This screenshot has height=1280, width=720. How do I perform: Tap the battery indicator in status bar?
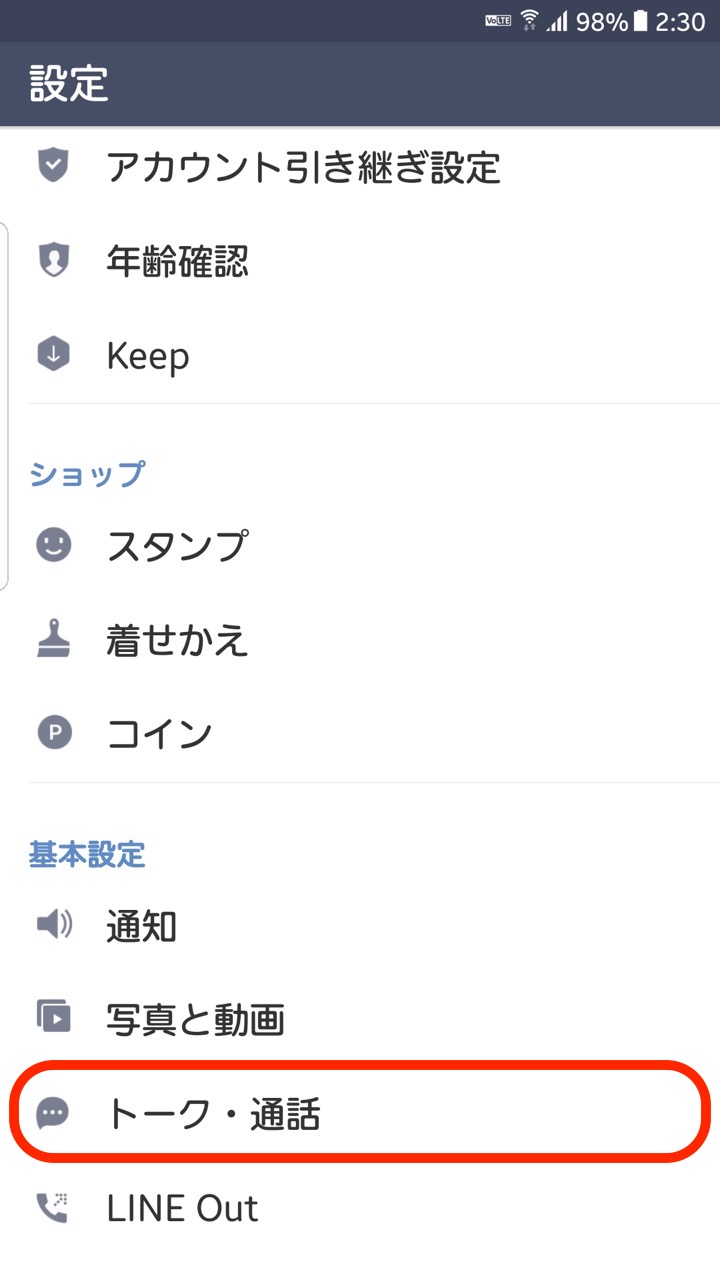click(640, 21)
